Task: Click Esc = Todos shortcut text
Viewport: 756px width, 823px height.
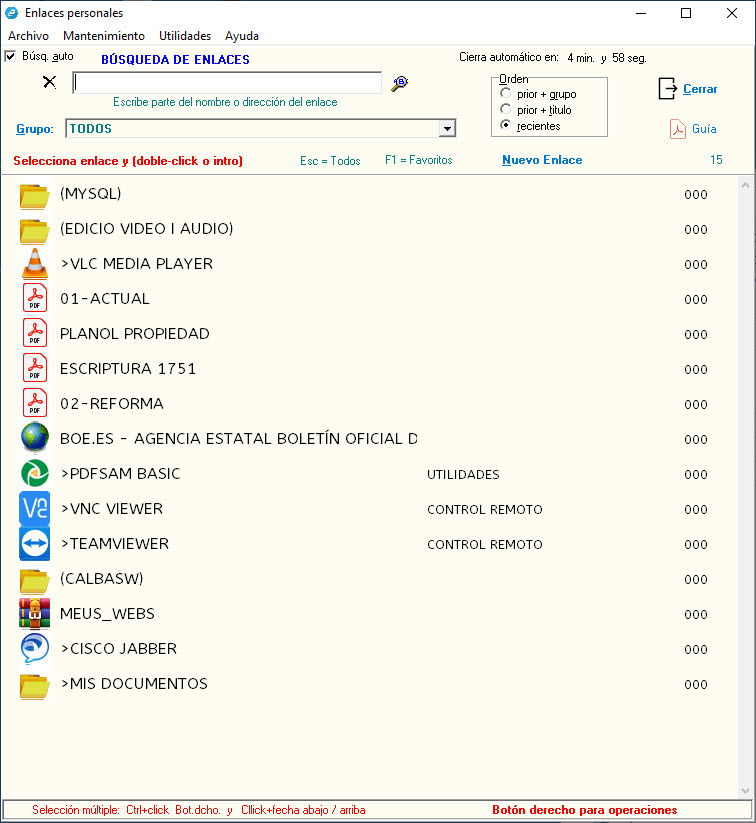Action: 330,161
